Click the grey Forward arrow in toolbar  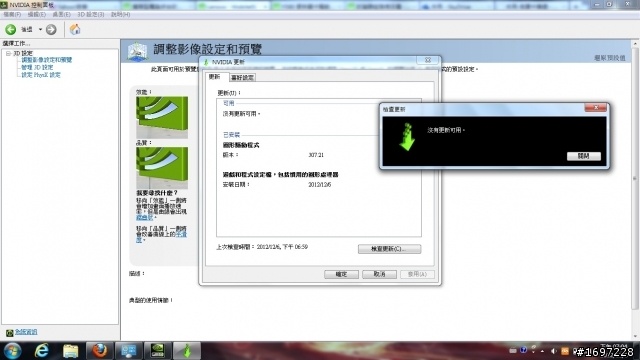click(51, 29)
